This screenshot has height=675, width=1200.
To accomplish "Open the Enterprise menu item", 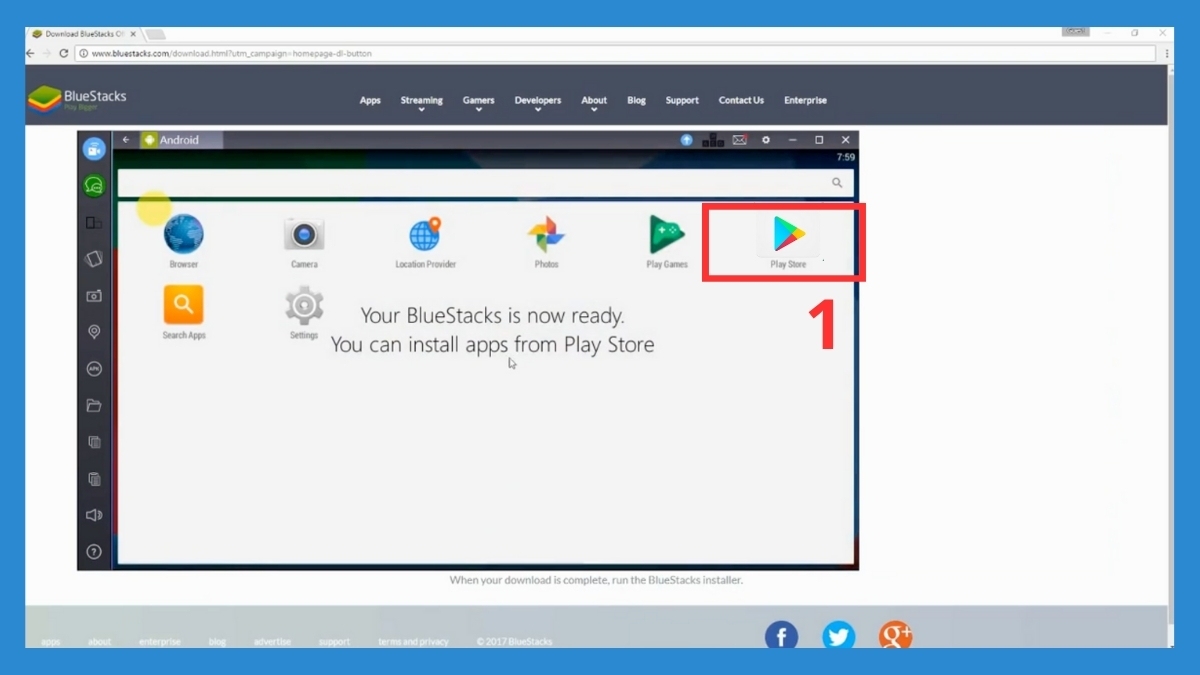I will tap(805, 100).
